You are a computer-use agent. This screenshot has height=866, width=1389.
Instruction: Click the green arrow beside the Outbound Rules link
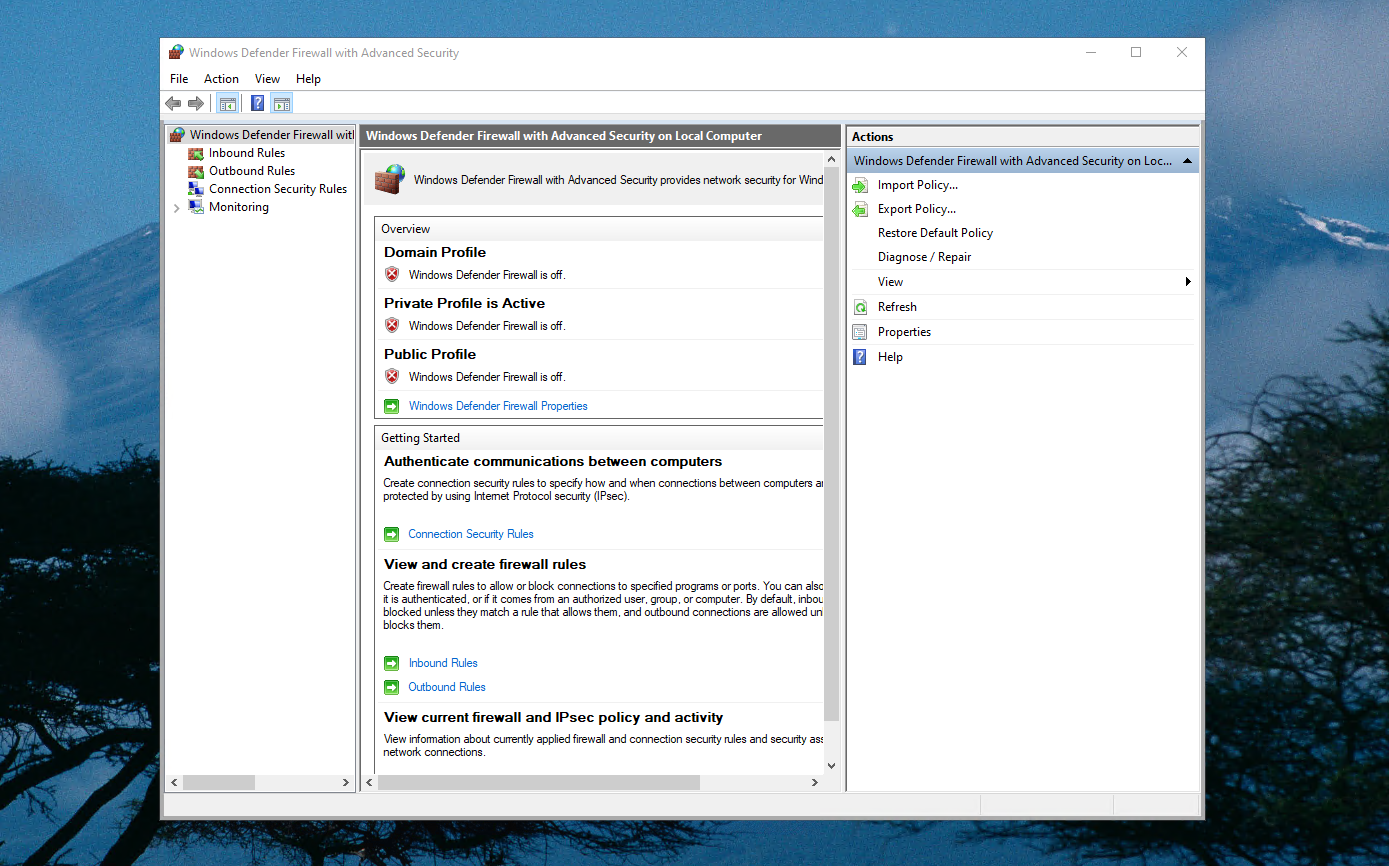pos(392,687)
